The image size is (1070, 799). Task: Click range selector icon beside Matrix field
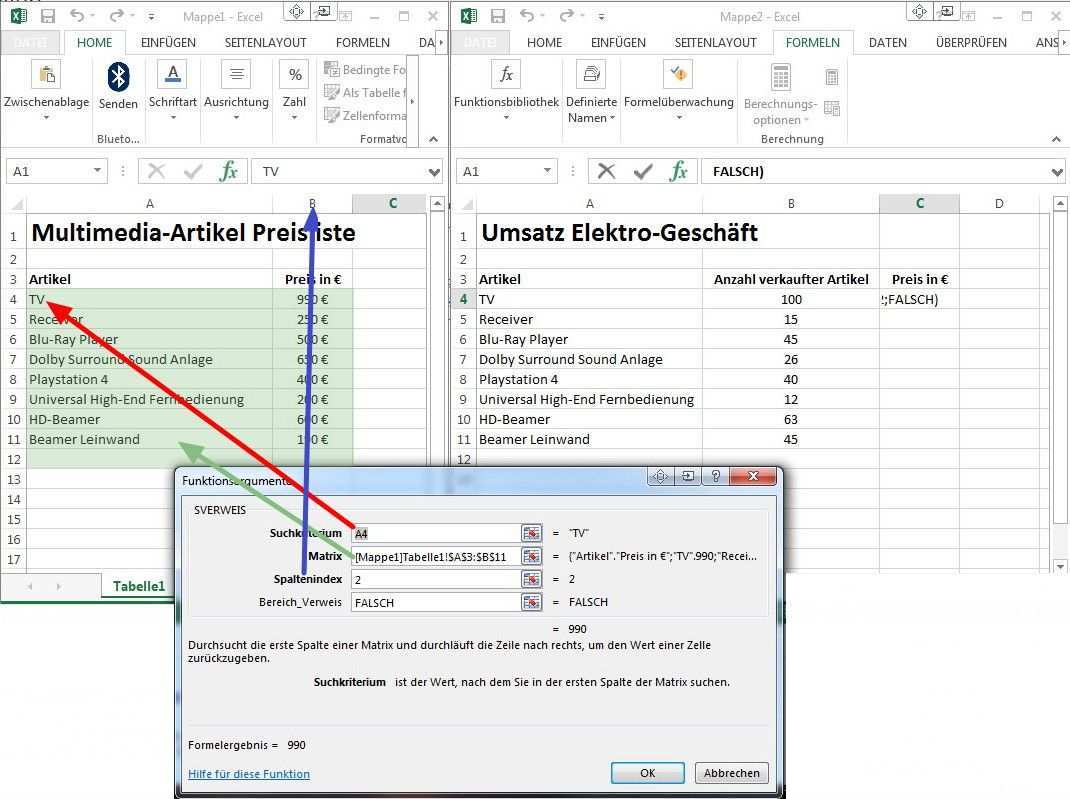(x=531, y=557)
